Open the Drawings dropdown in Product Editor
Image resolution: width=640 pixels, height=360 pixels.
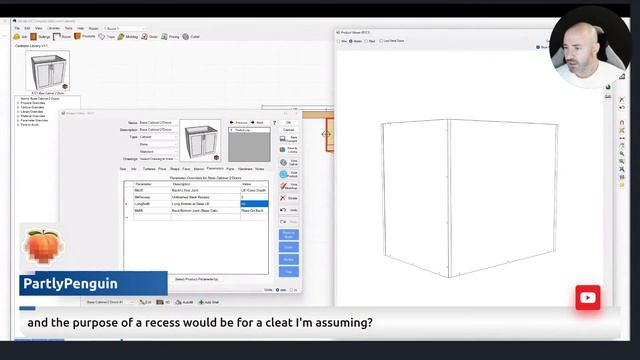tap(158, 159)
